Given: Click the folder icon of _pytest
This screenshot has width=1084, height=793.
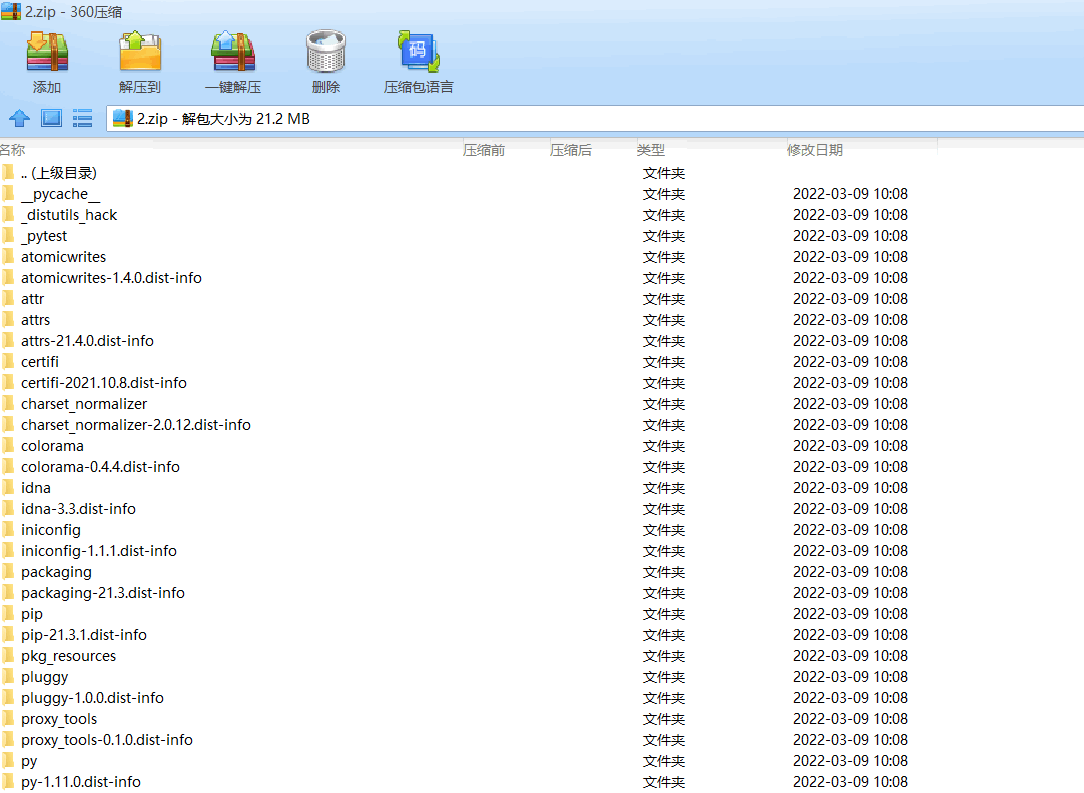Looking at the screenshot, I should [8, 235].
